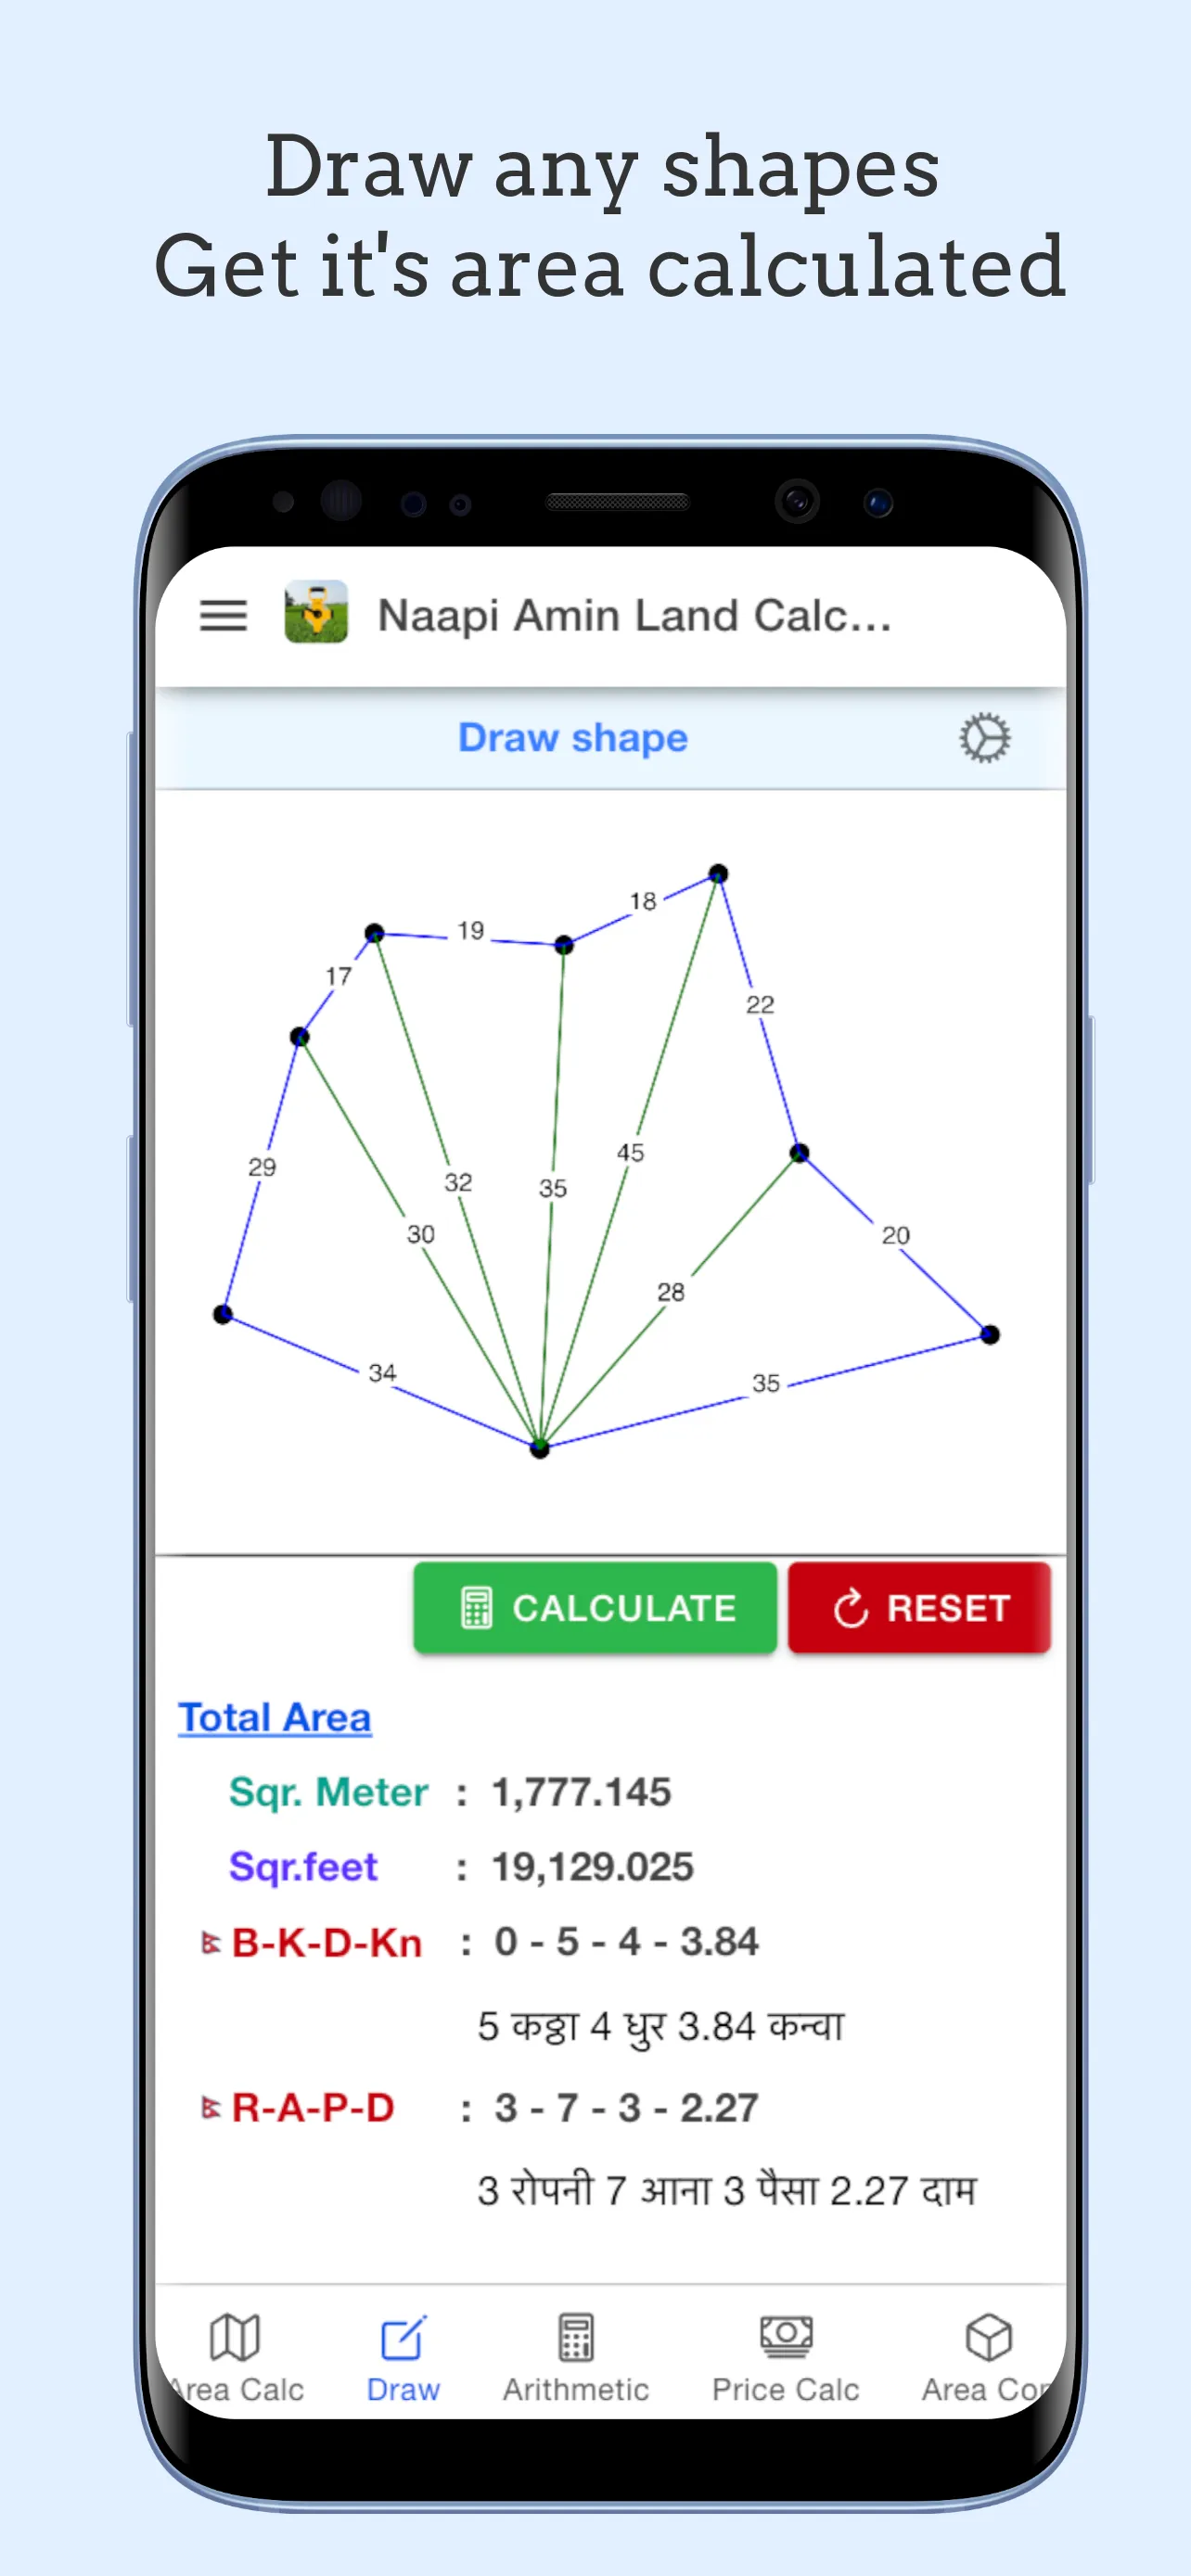
Task: Tap the Naapi Amin Land Calc title
Action: click(635, 615)
